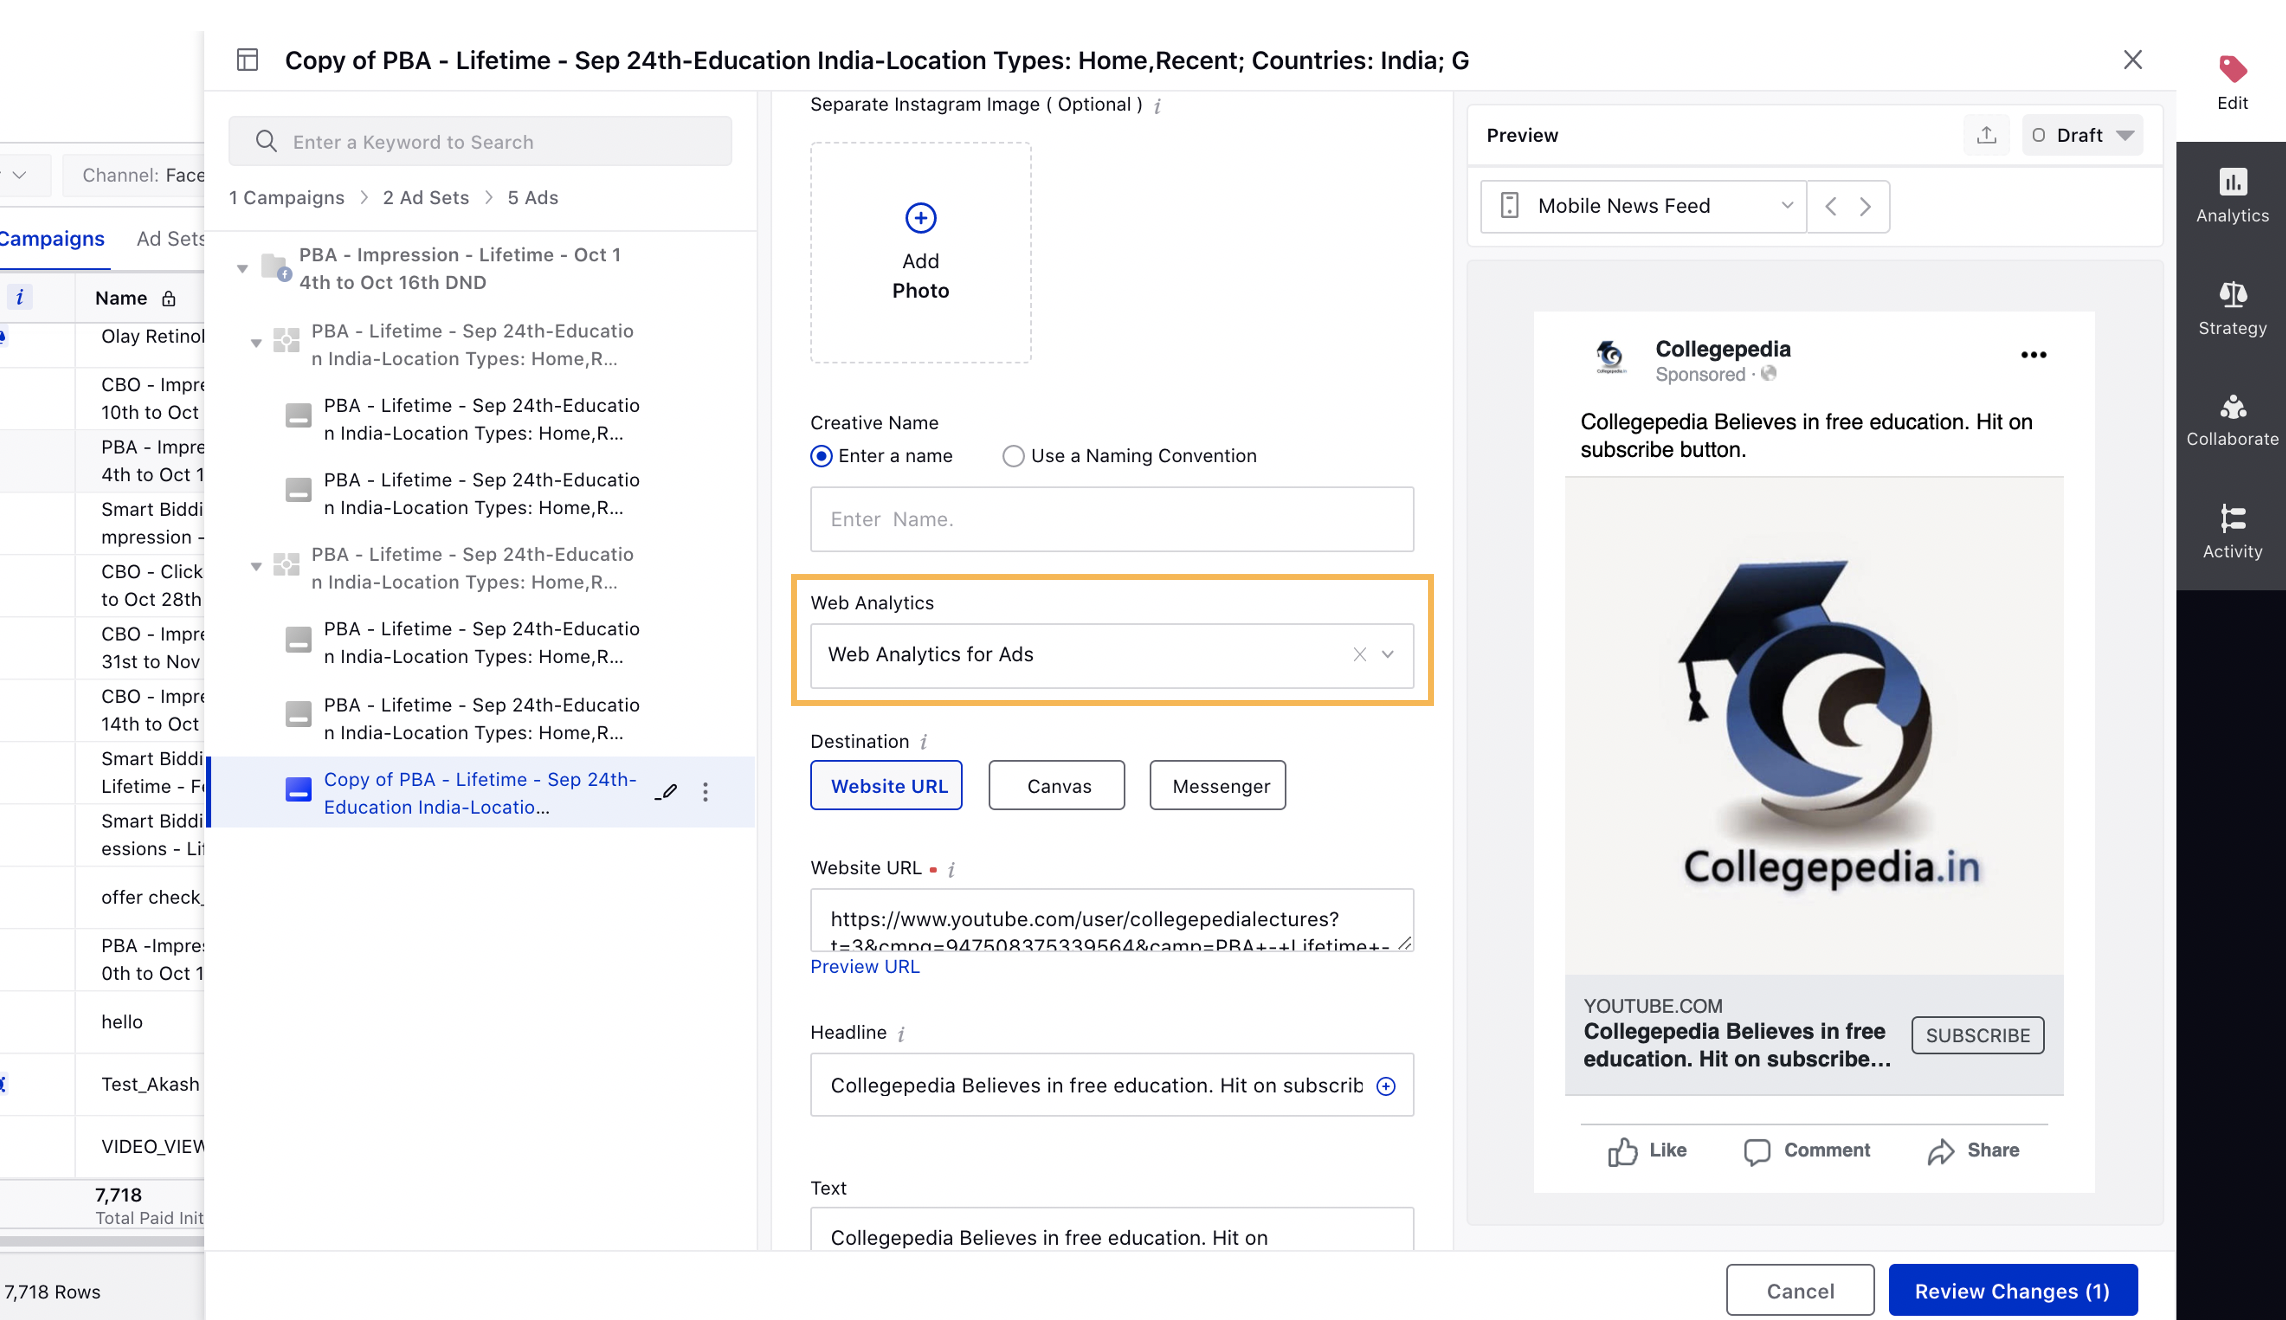This screenshot has height=1320, width=2286.
Task: Click the Website URL text area
Action: 1112,920
